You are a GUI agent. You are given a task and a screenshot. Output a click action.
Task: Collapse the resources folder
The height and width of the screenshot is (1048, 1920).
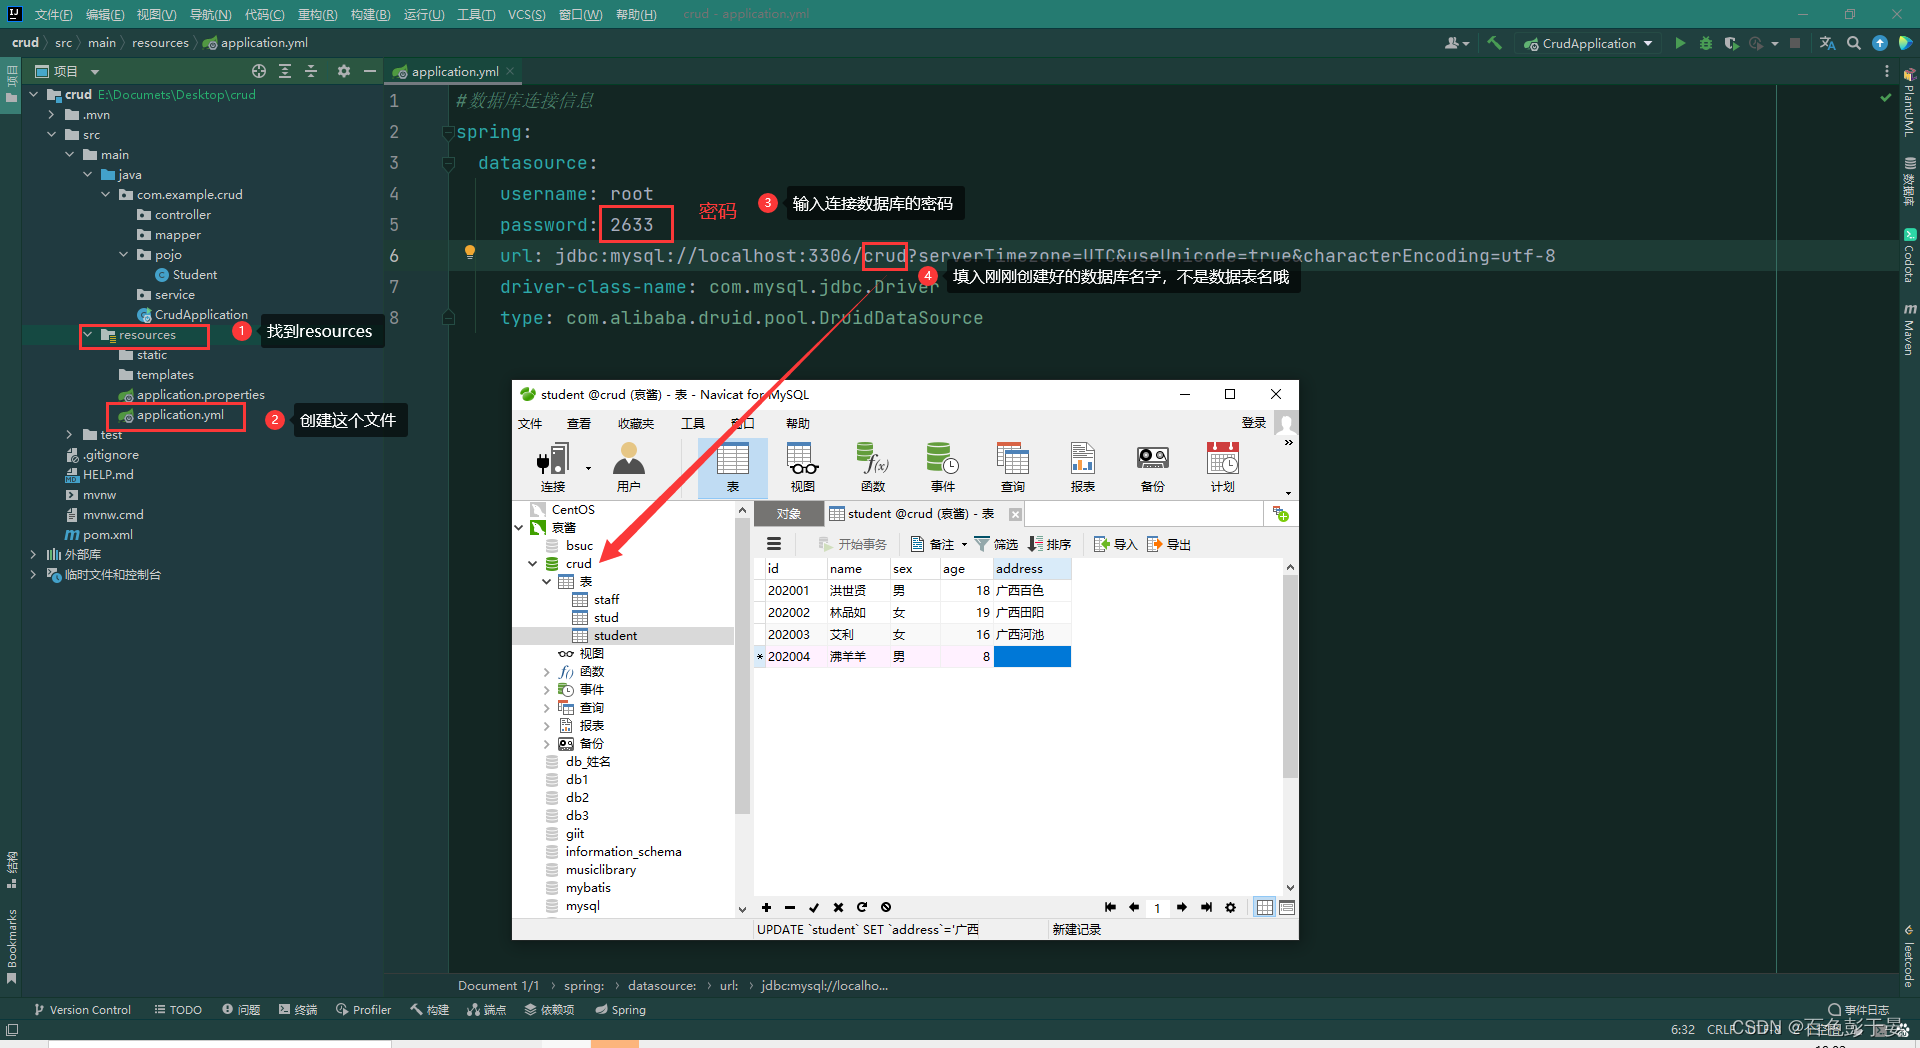click(88, 335)
